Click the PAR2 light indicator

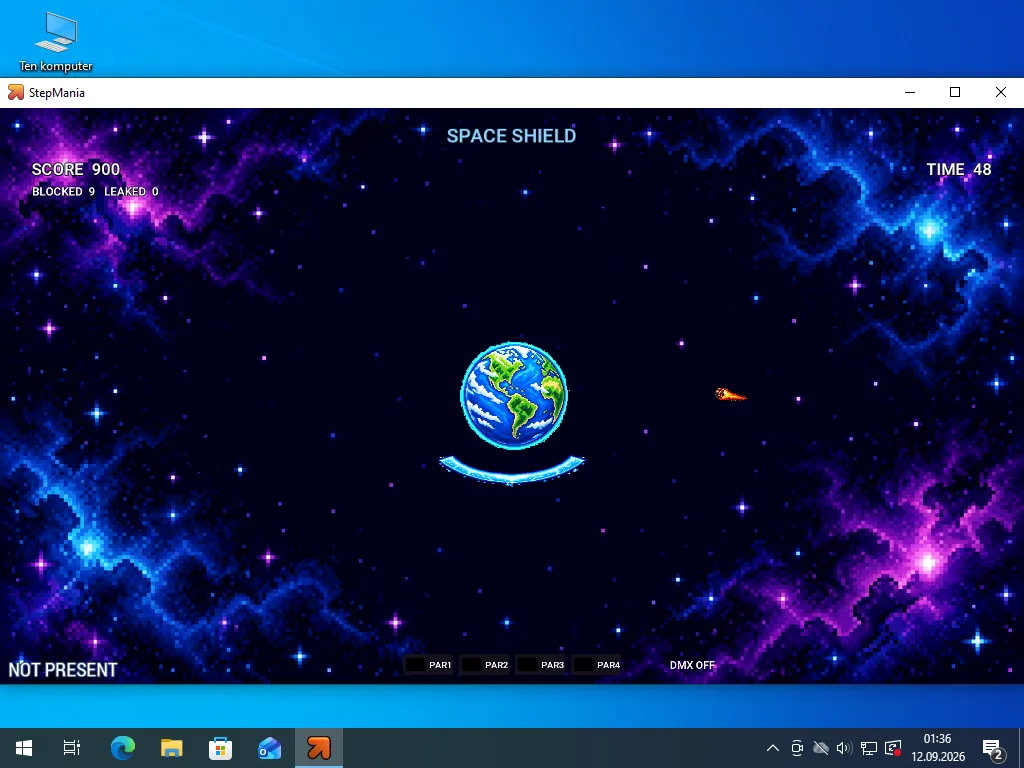click(485, 665)
